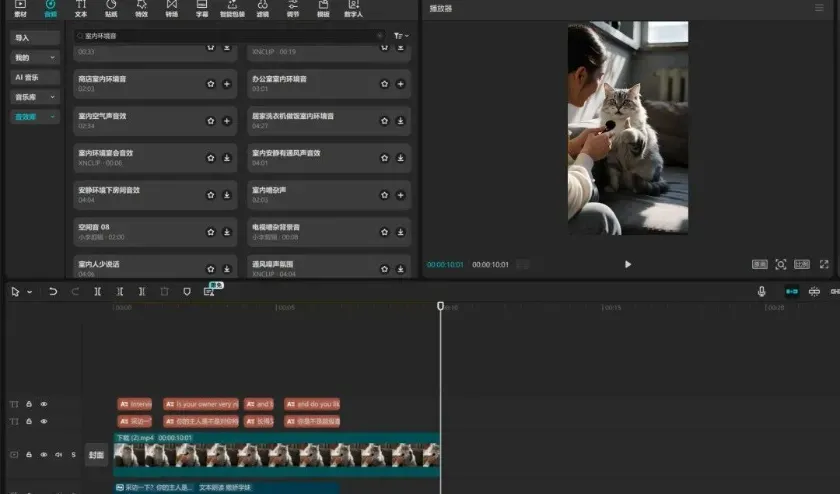Click the 封面 cover button on video track
This screenshot has height=494, width=840.
[x=96, y=455]
